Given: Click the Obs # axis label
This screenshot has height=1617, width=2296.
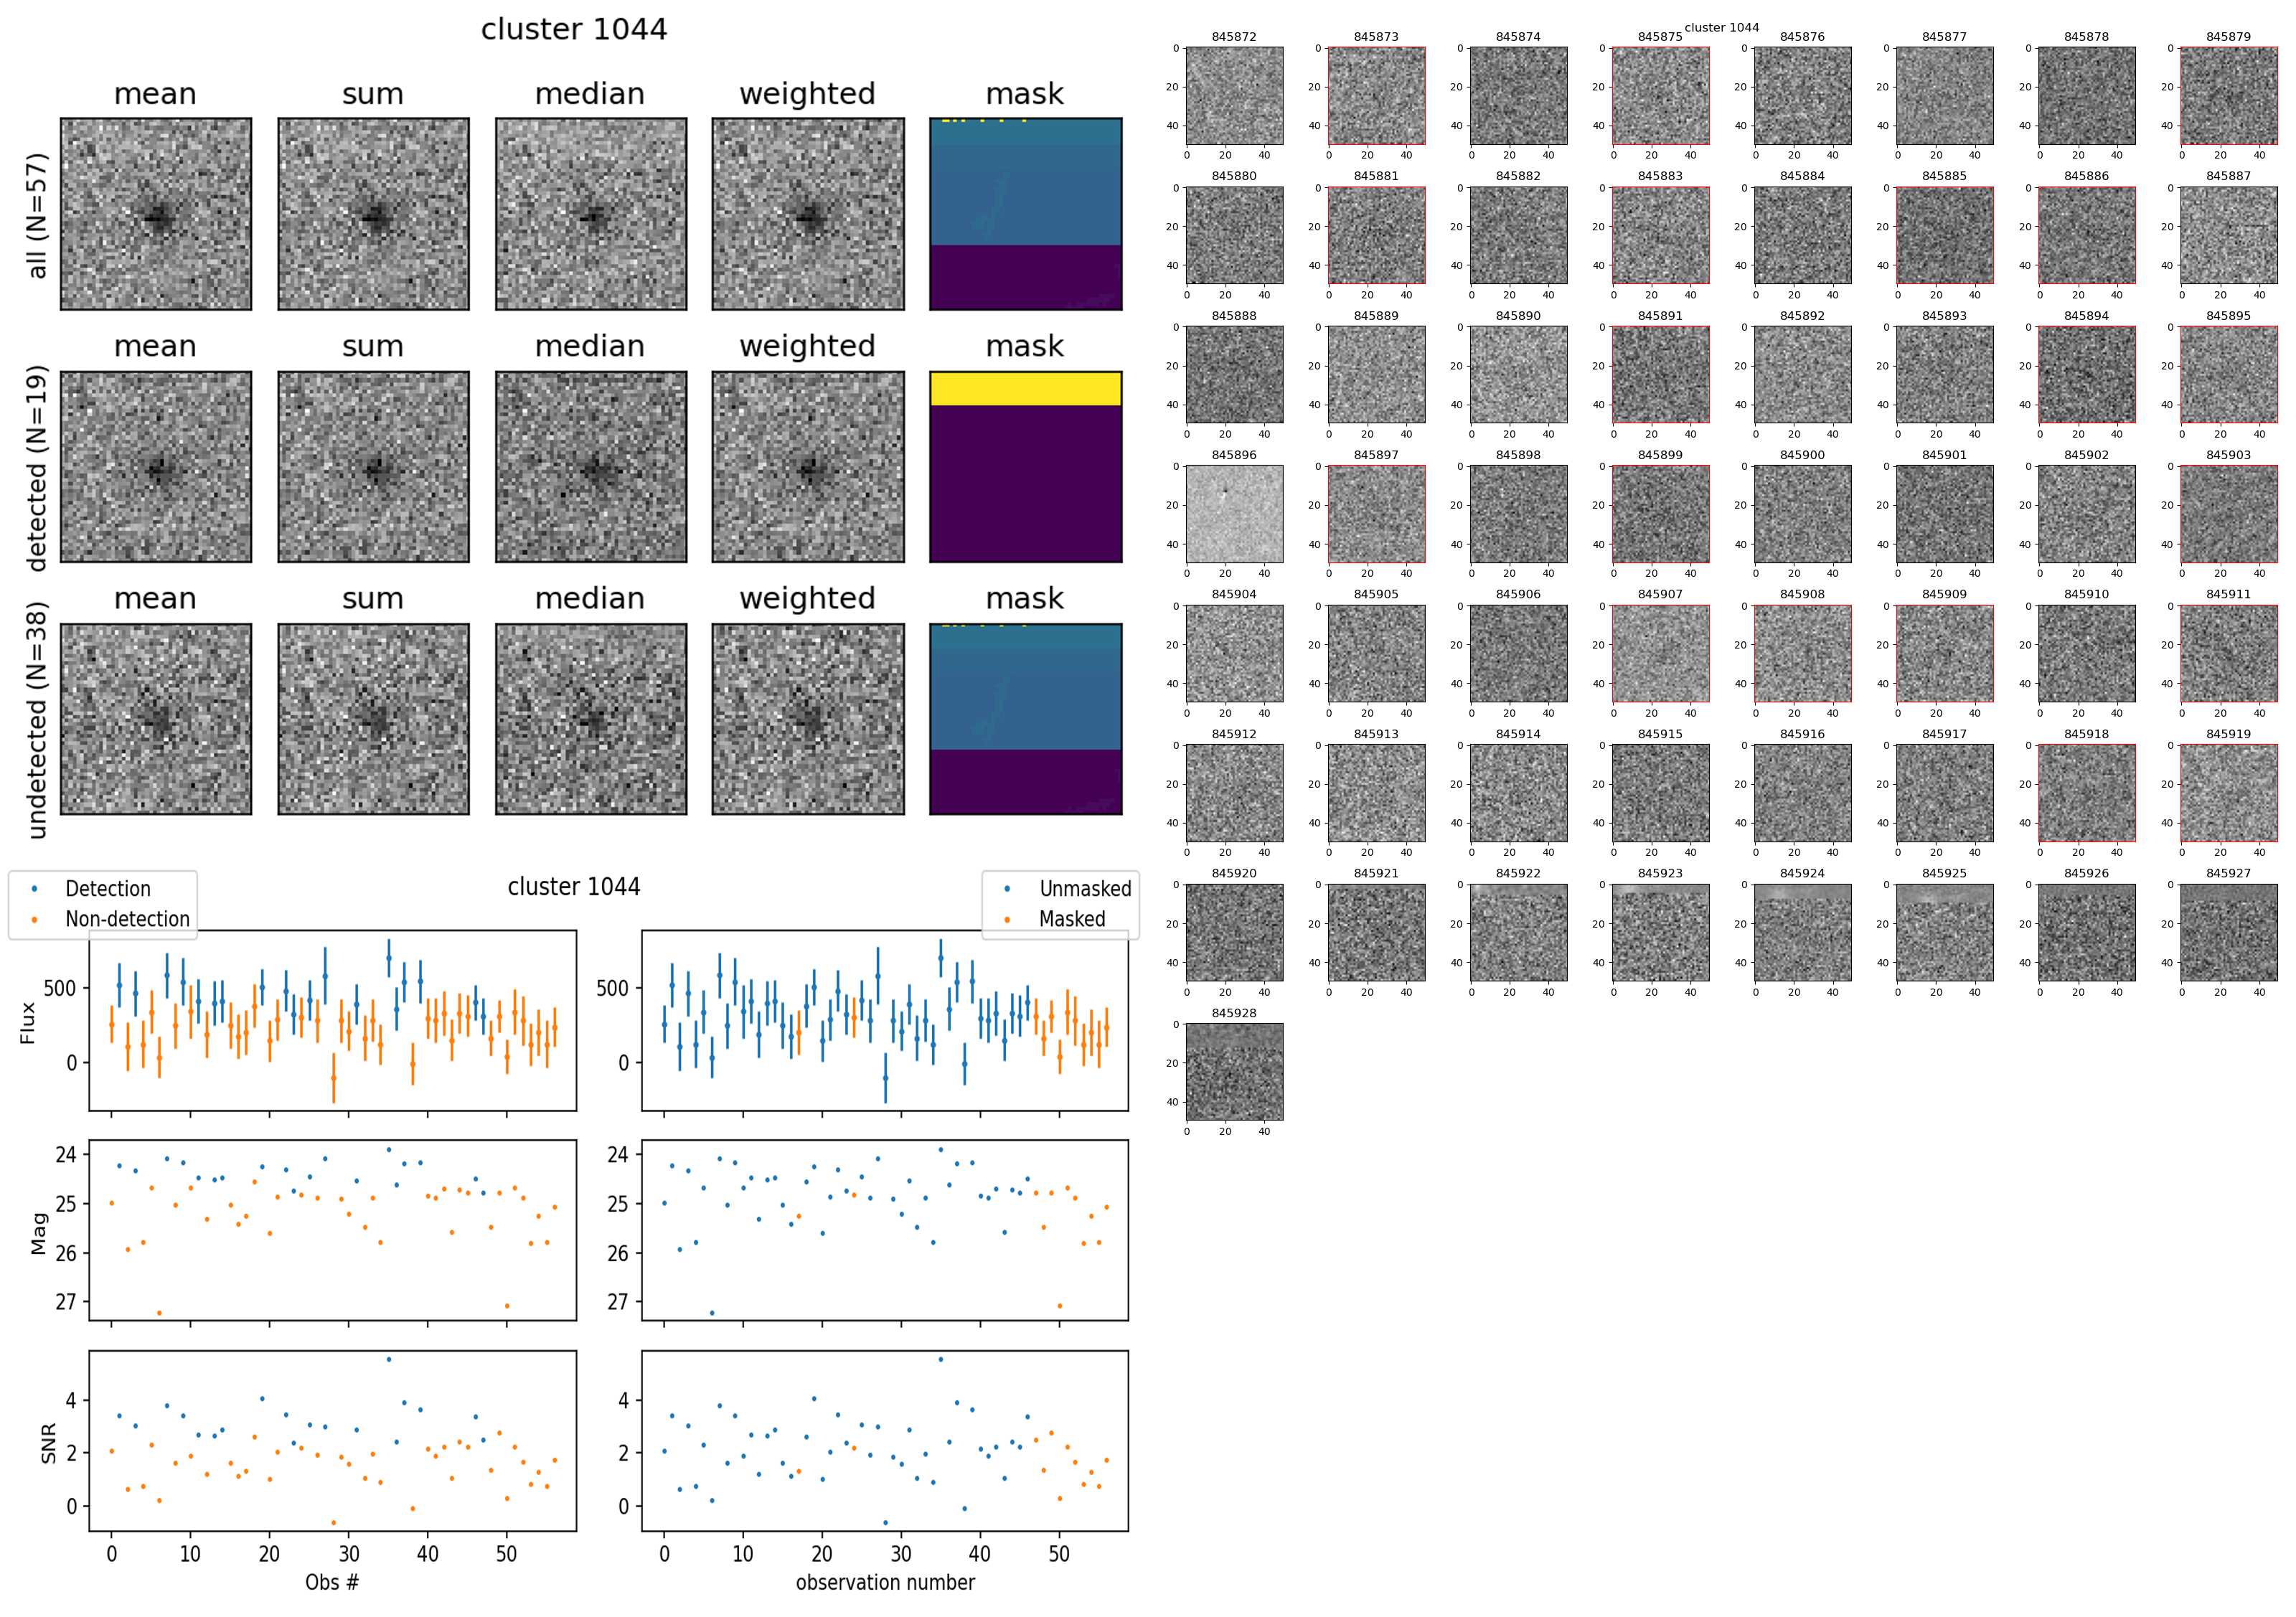Looking at the screenshot, I should tap(332, 1582).
